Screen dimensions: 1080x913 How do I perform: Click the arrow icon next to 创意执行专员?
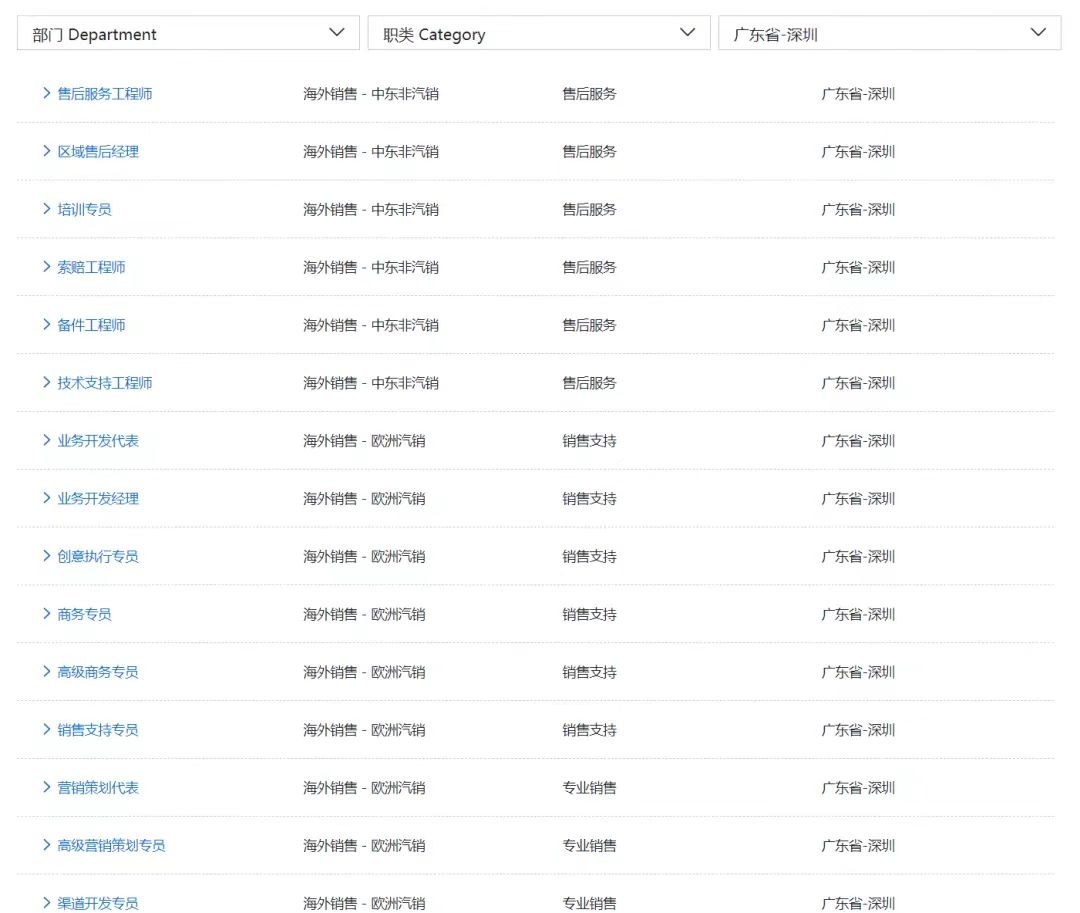46,556
